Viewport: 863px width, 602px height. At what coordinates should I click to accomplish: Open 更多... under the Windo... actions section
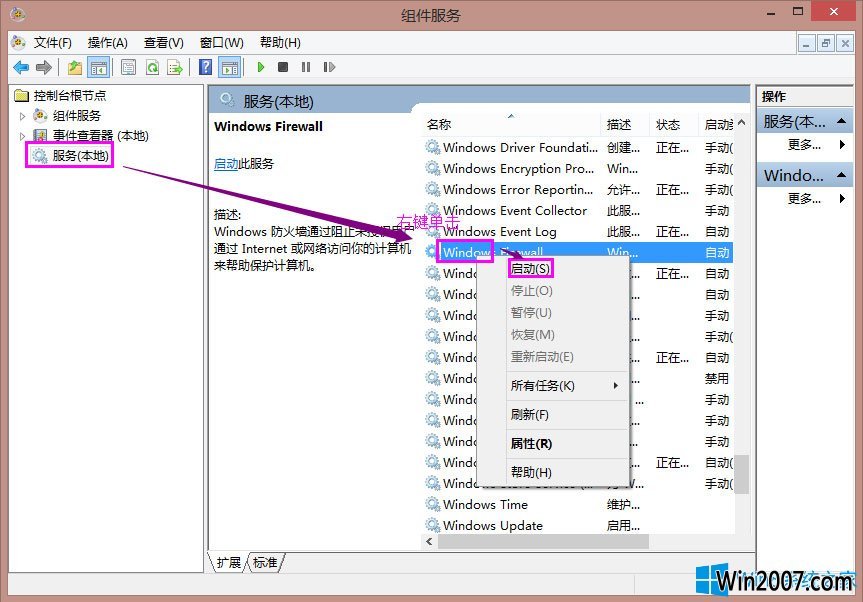tap(804, 198)
